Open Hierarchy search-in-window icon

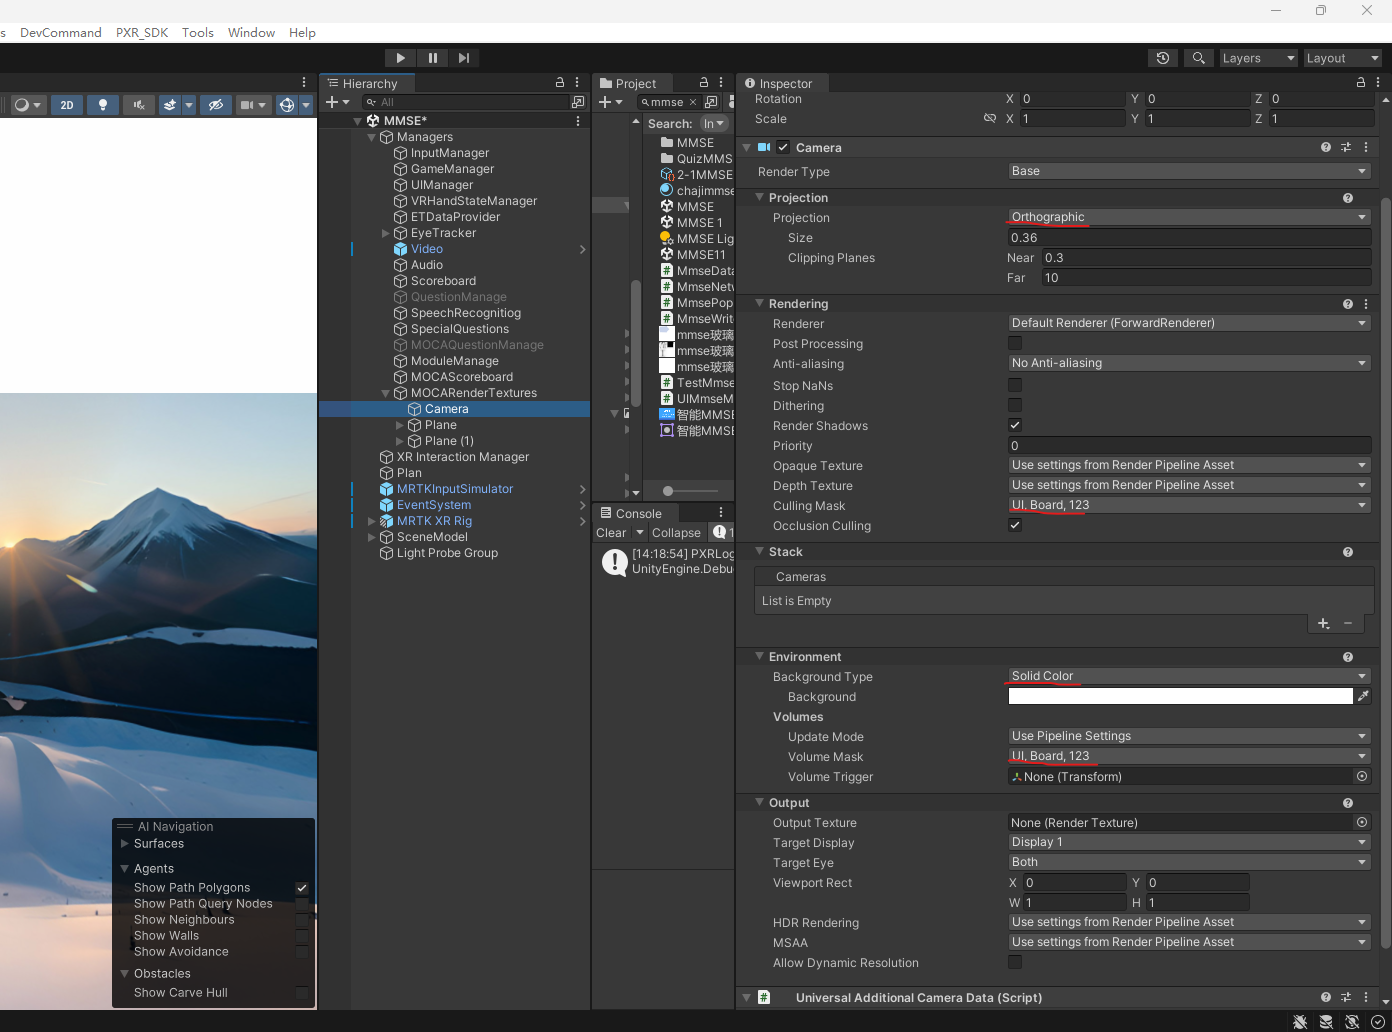pyautogui.click(x=578, y=102)
